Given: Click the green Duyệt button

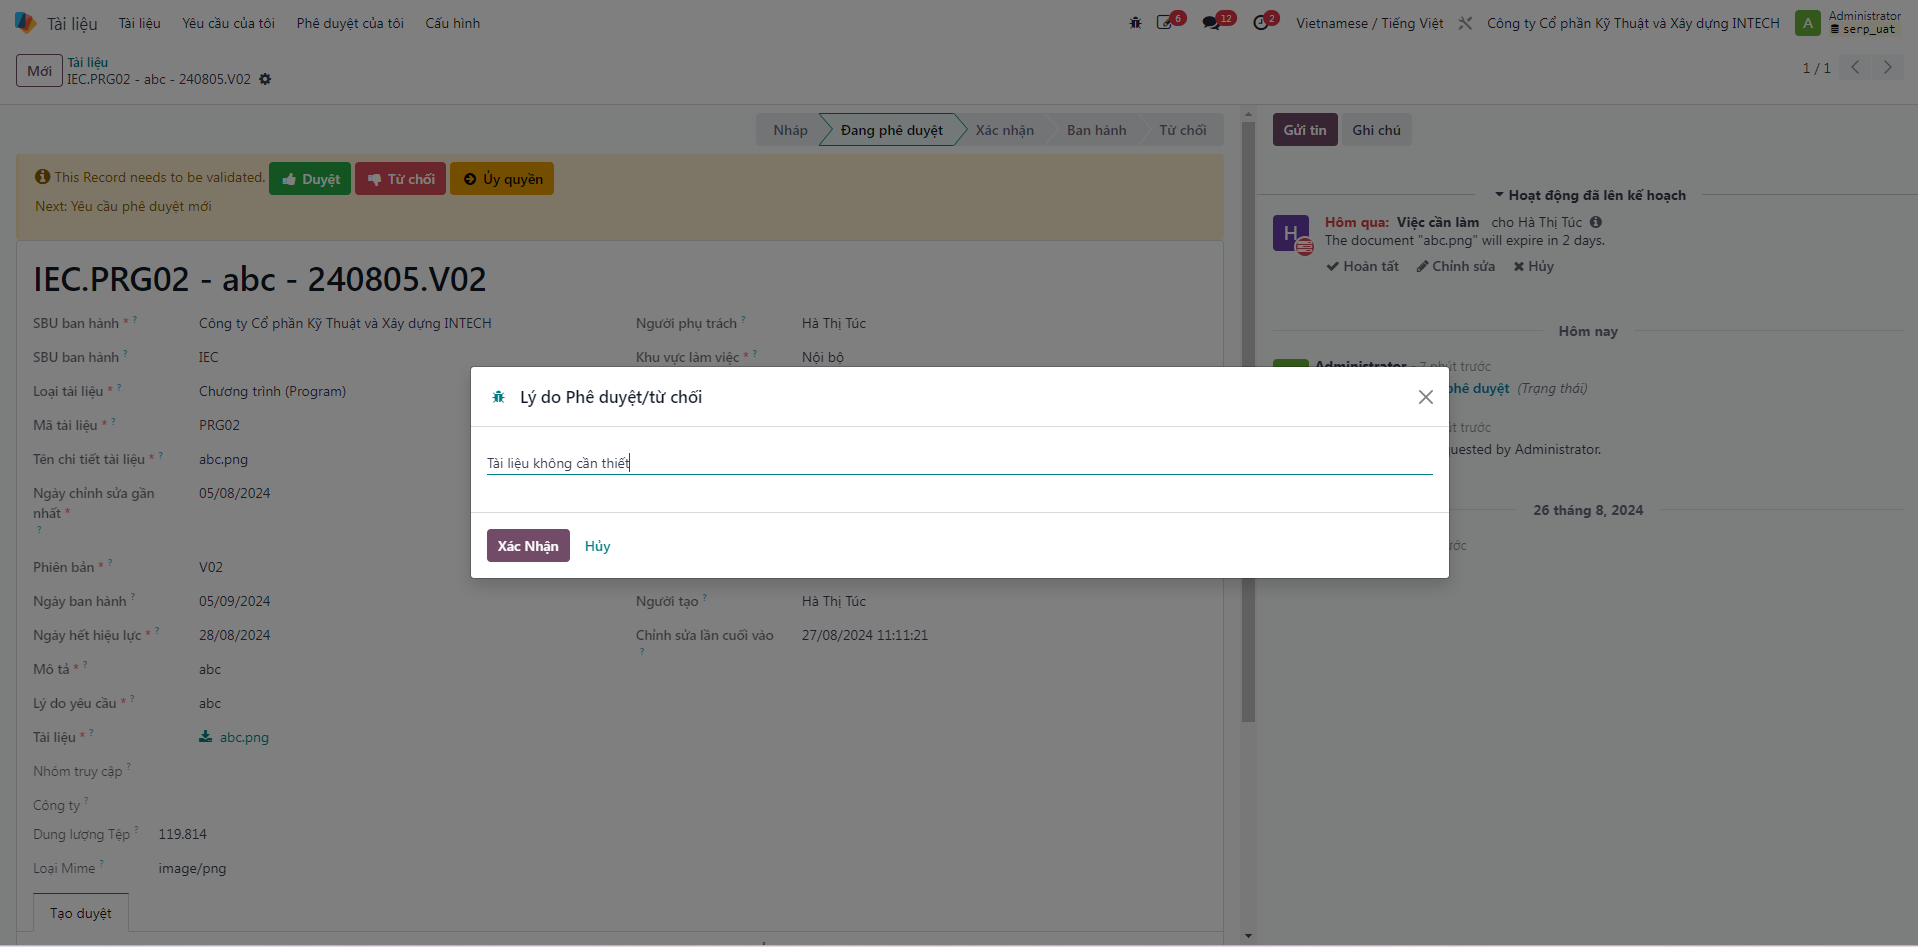Looking at the screenshot, I should [310, 179].
